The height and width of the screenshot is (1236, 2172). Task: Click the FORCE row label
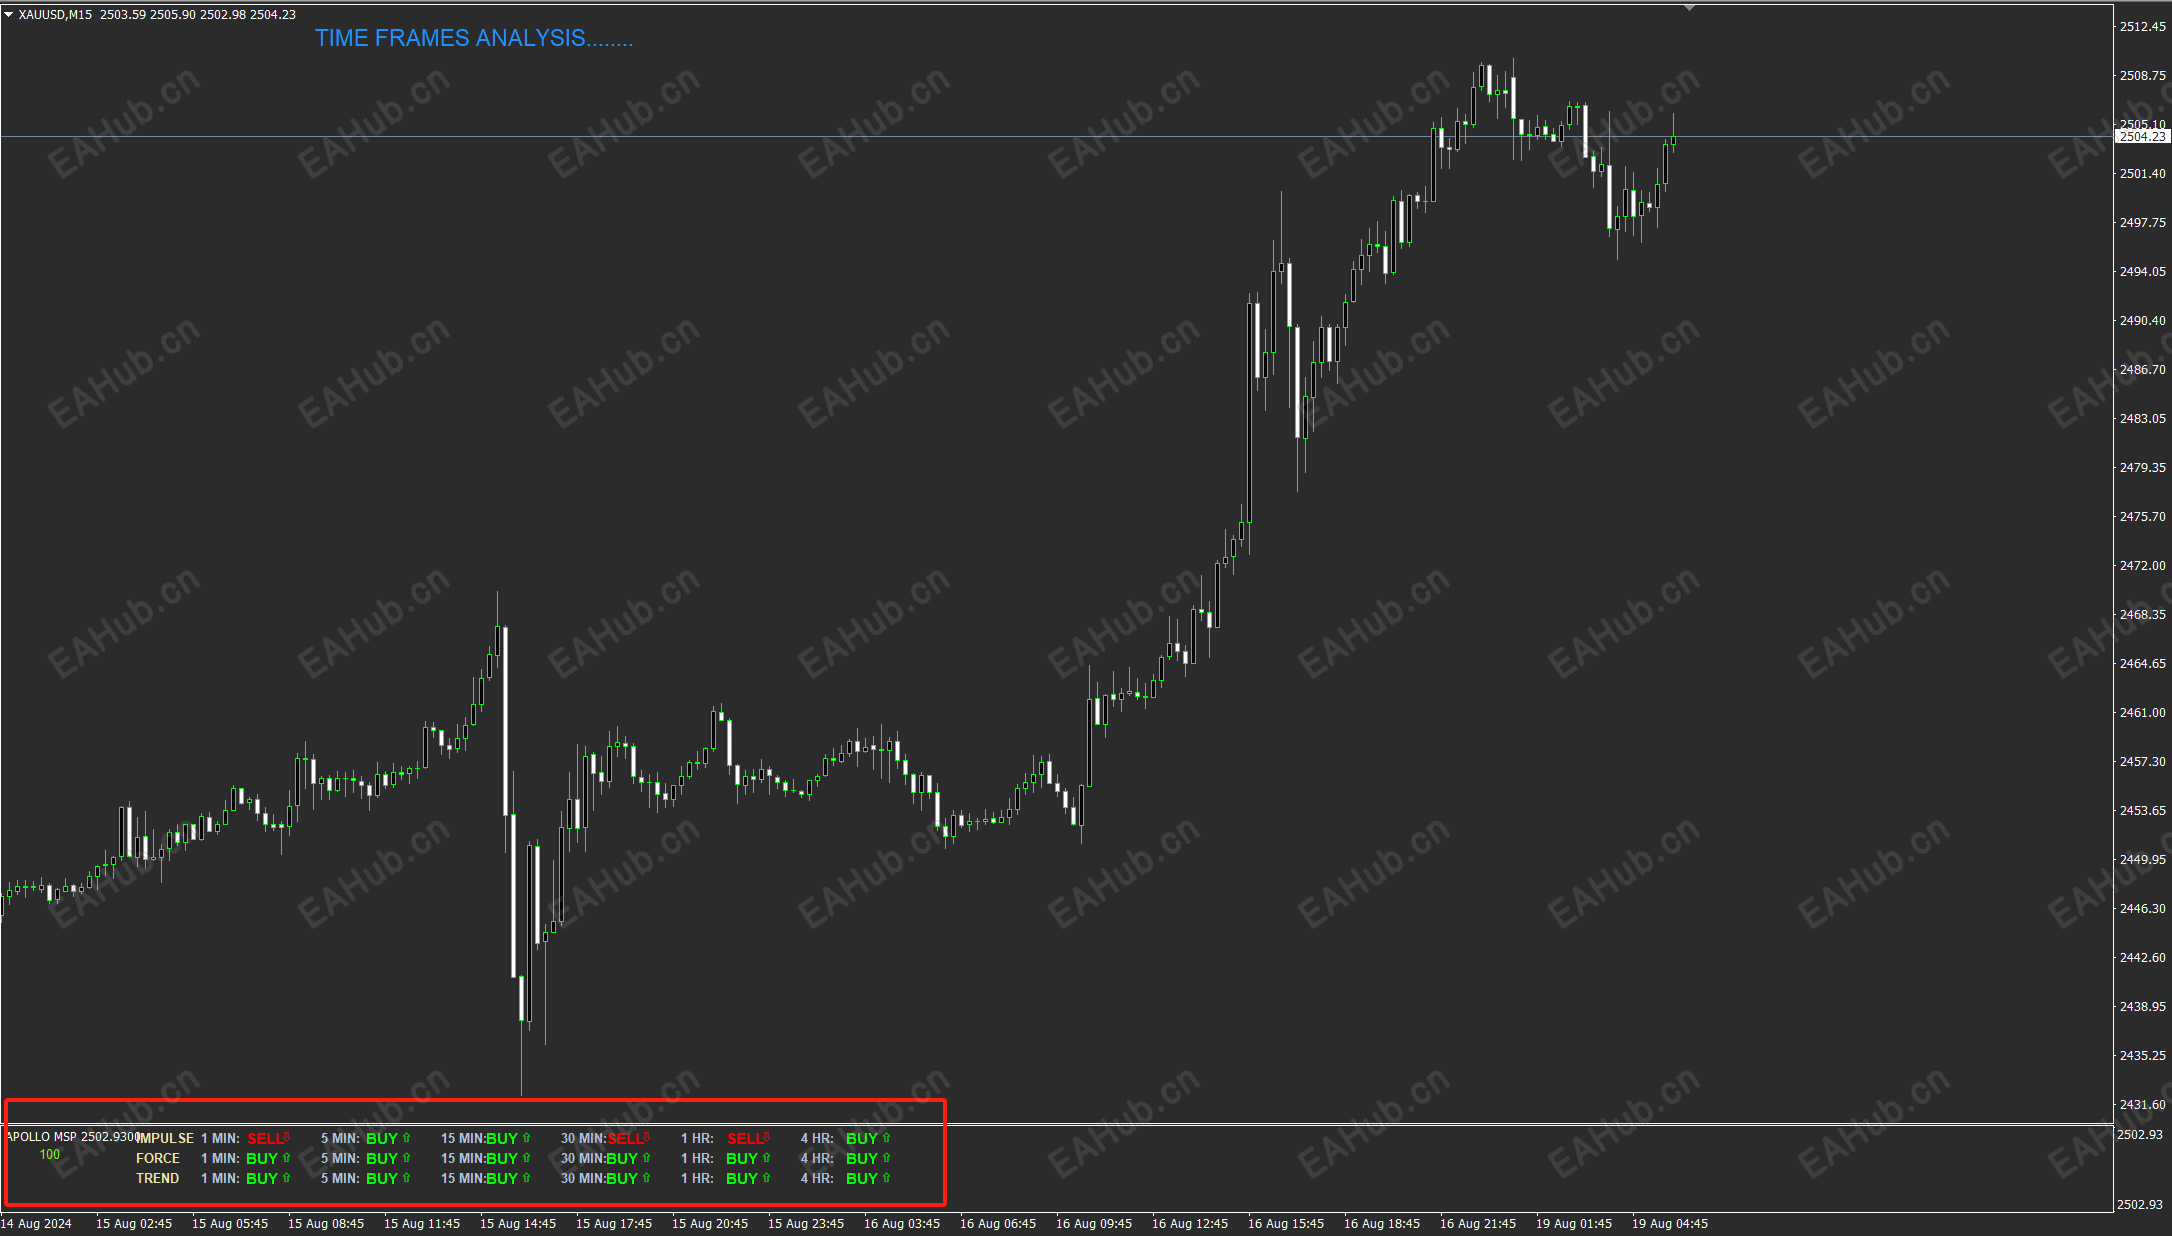[158, 1158]
